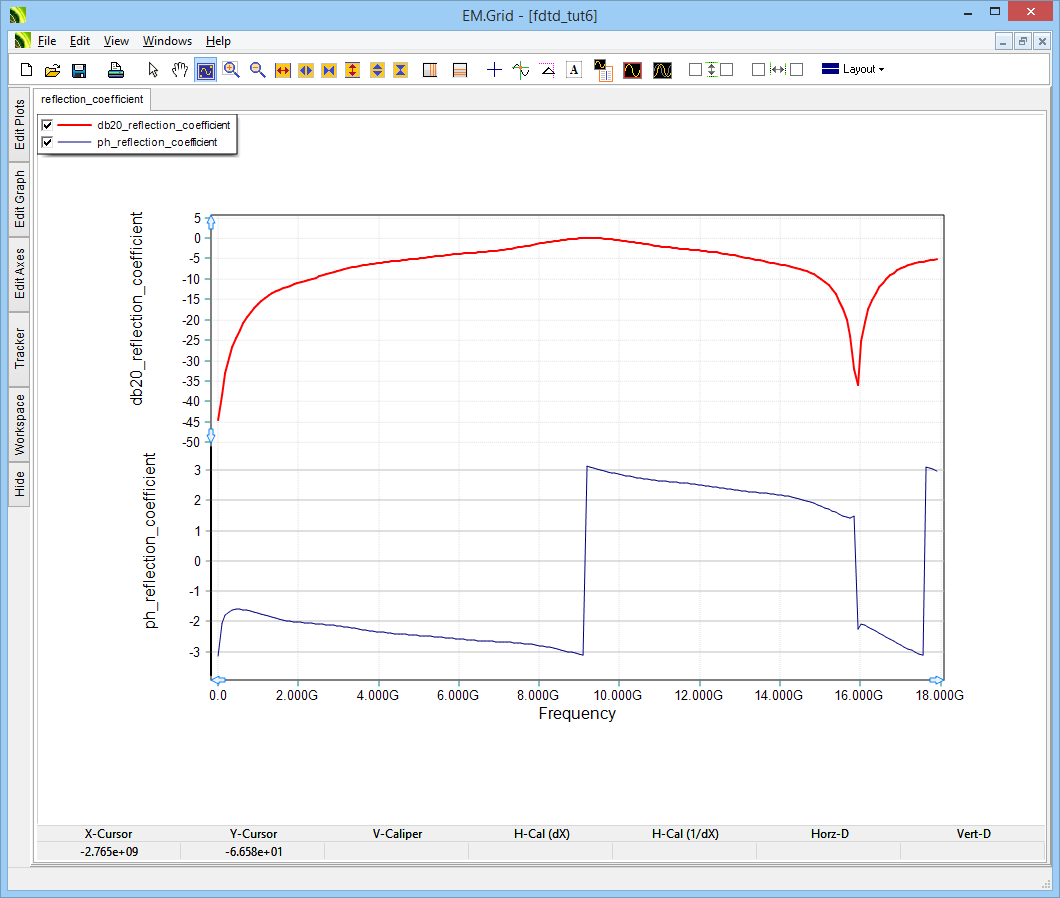Open the File menu
Image resolution: width=1060 pixels, height=898 pixels.
48,41
